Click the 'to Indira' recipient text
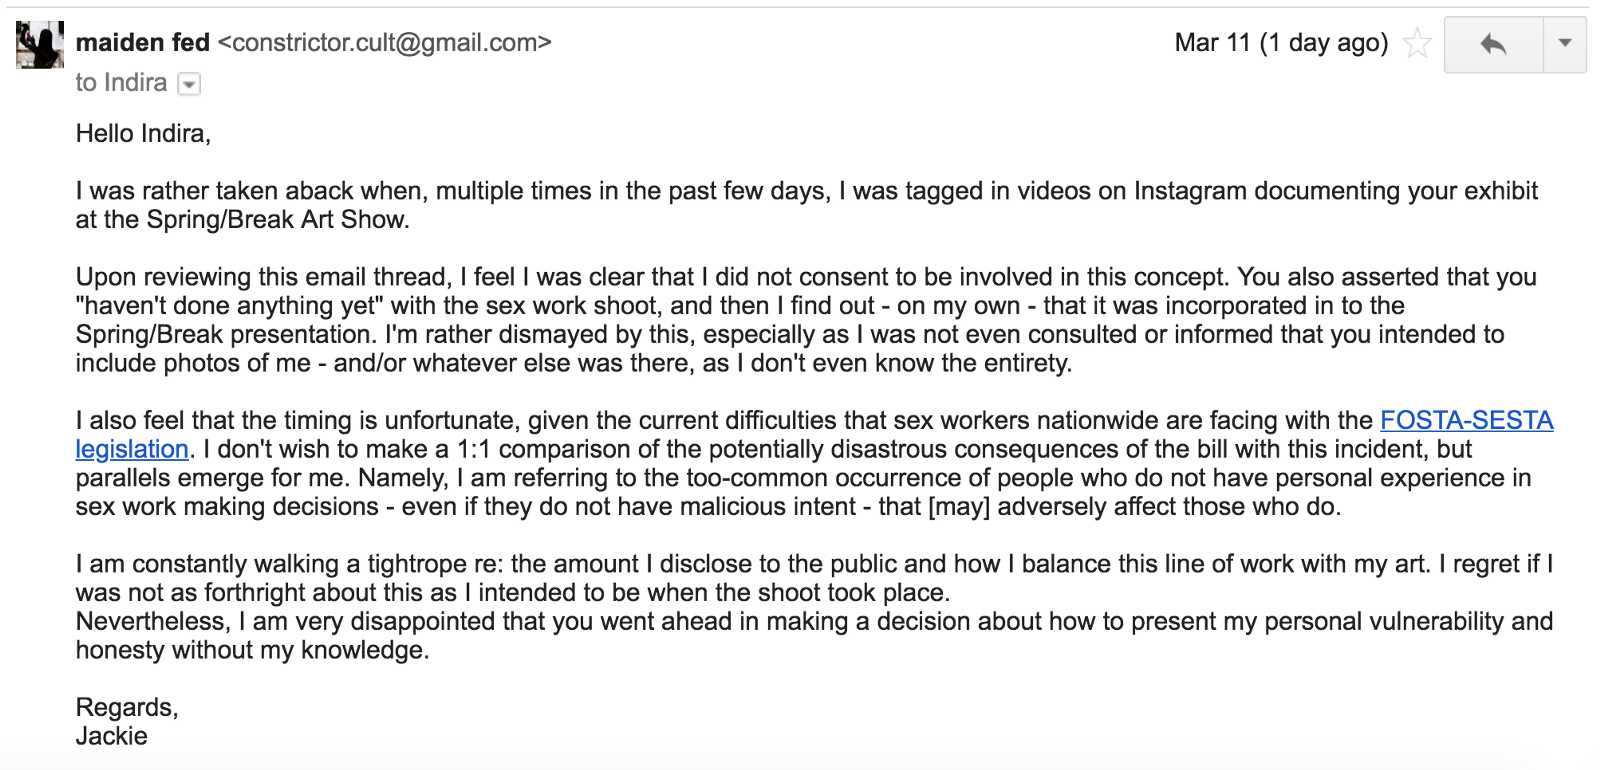This screenshot has height=770, width=1600. (x=121, y=83)
